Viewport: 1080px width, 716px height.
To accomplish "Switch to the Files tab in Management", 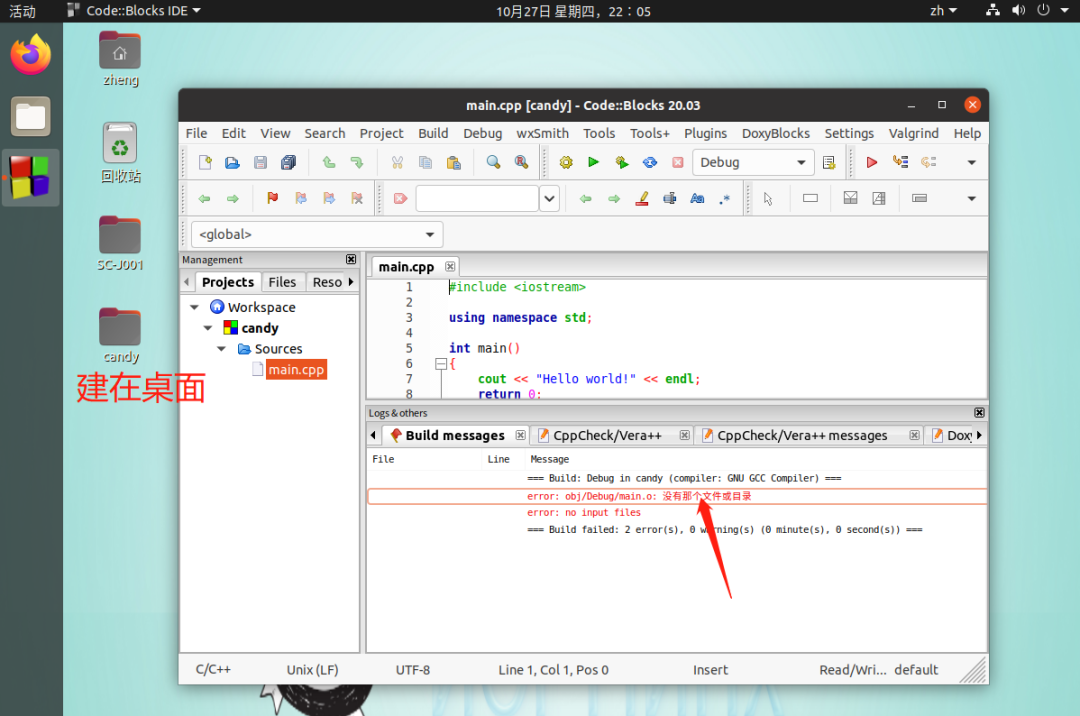I will [x=282, y=282].
